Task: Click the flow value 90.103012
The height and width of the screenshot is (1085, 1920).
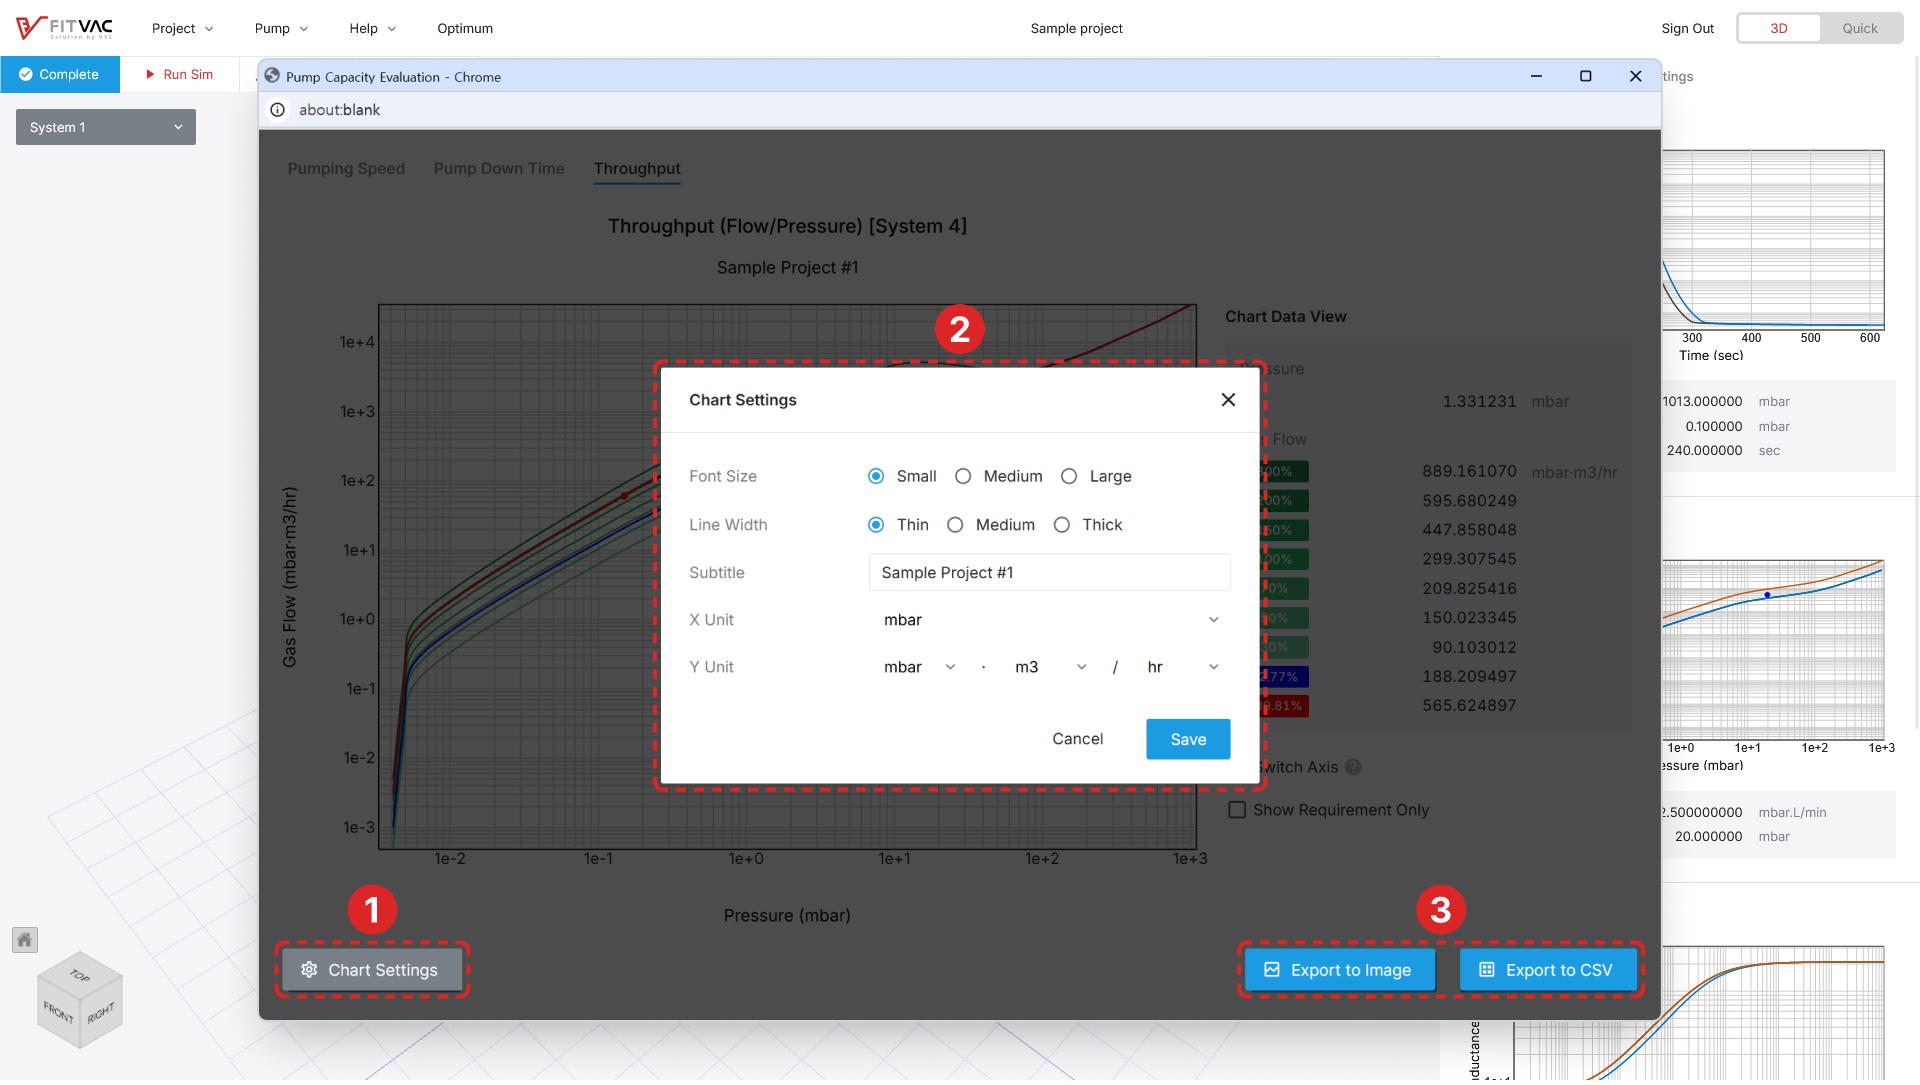Action: click(1474, 648)
